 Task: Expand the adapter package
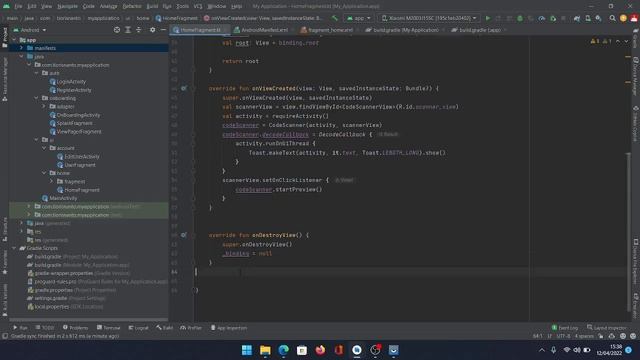pos(44,107)
